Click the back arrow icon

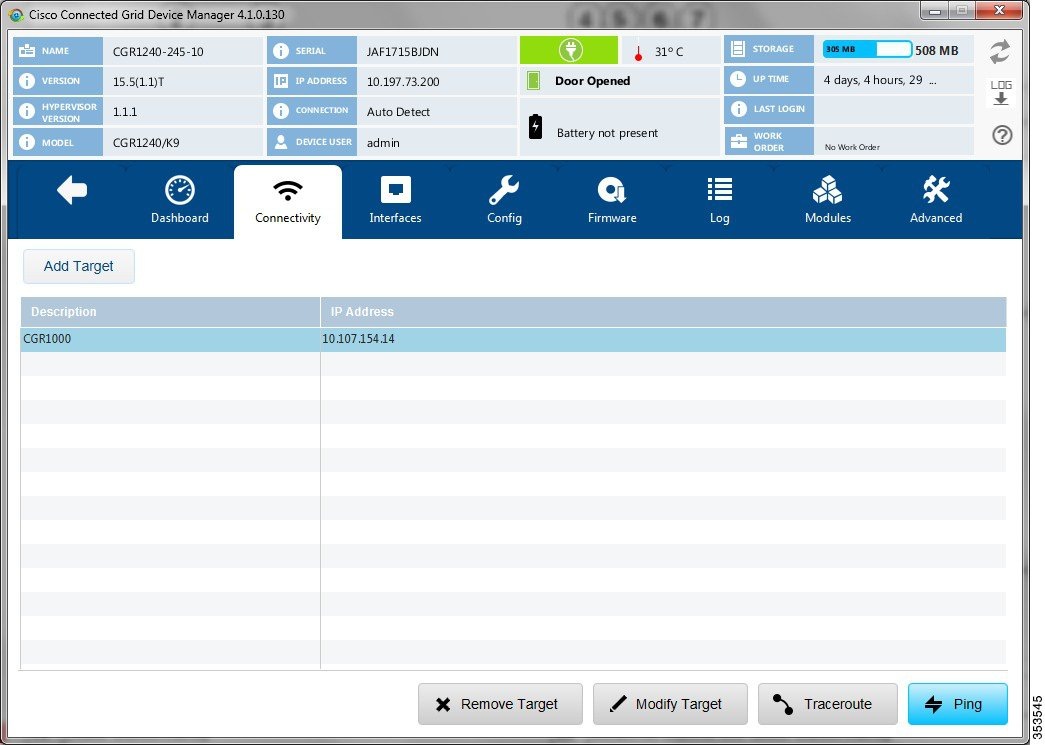[x=72, y=191]
